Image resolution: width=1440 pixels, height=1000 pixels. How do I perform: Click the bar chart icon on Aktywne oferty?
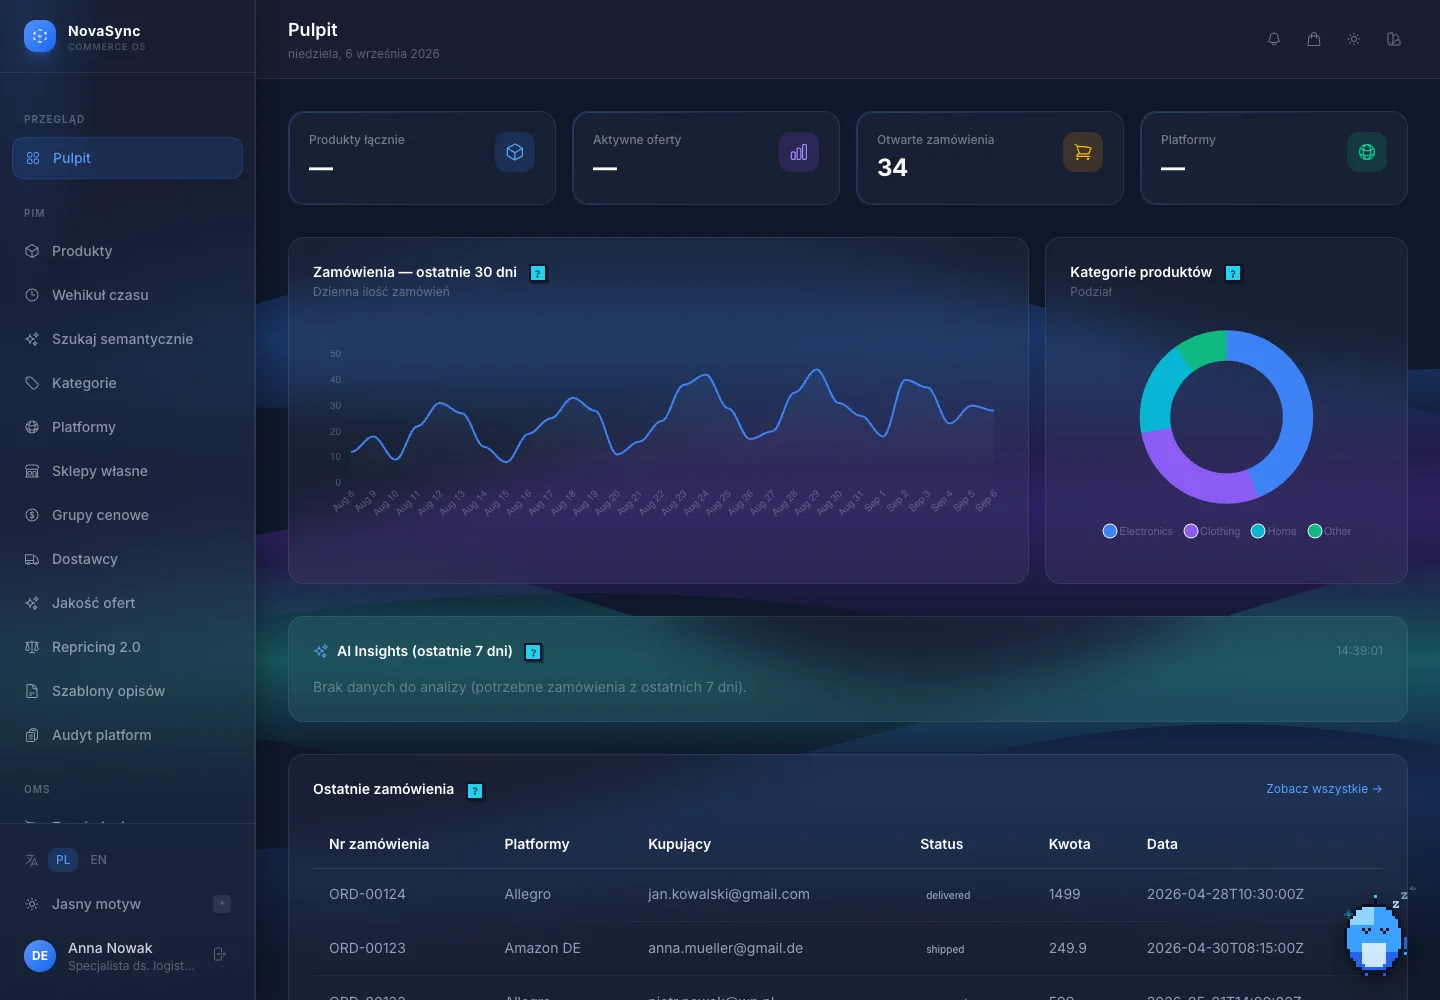pos(799,152)
